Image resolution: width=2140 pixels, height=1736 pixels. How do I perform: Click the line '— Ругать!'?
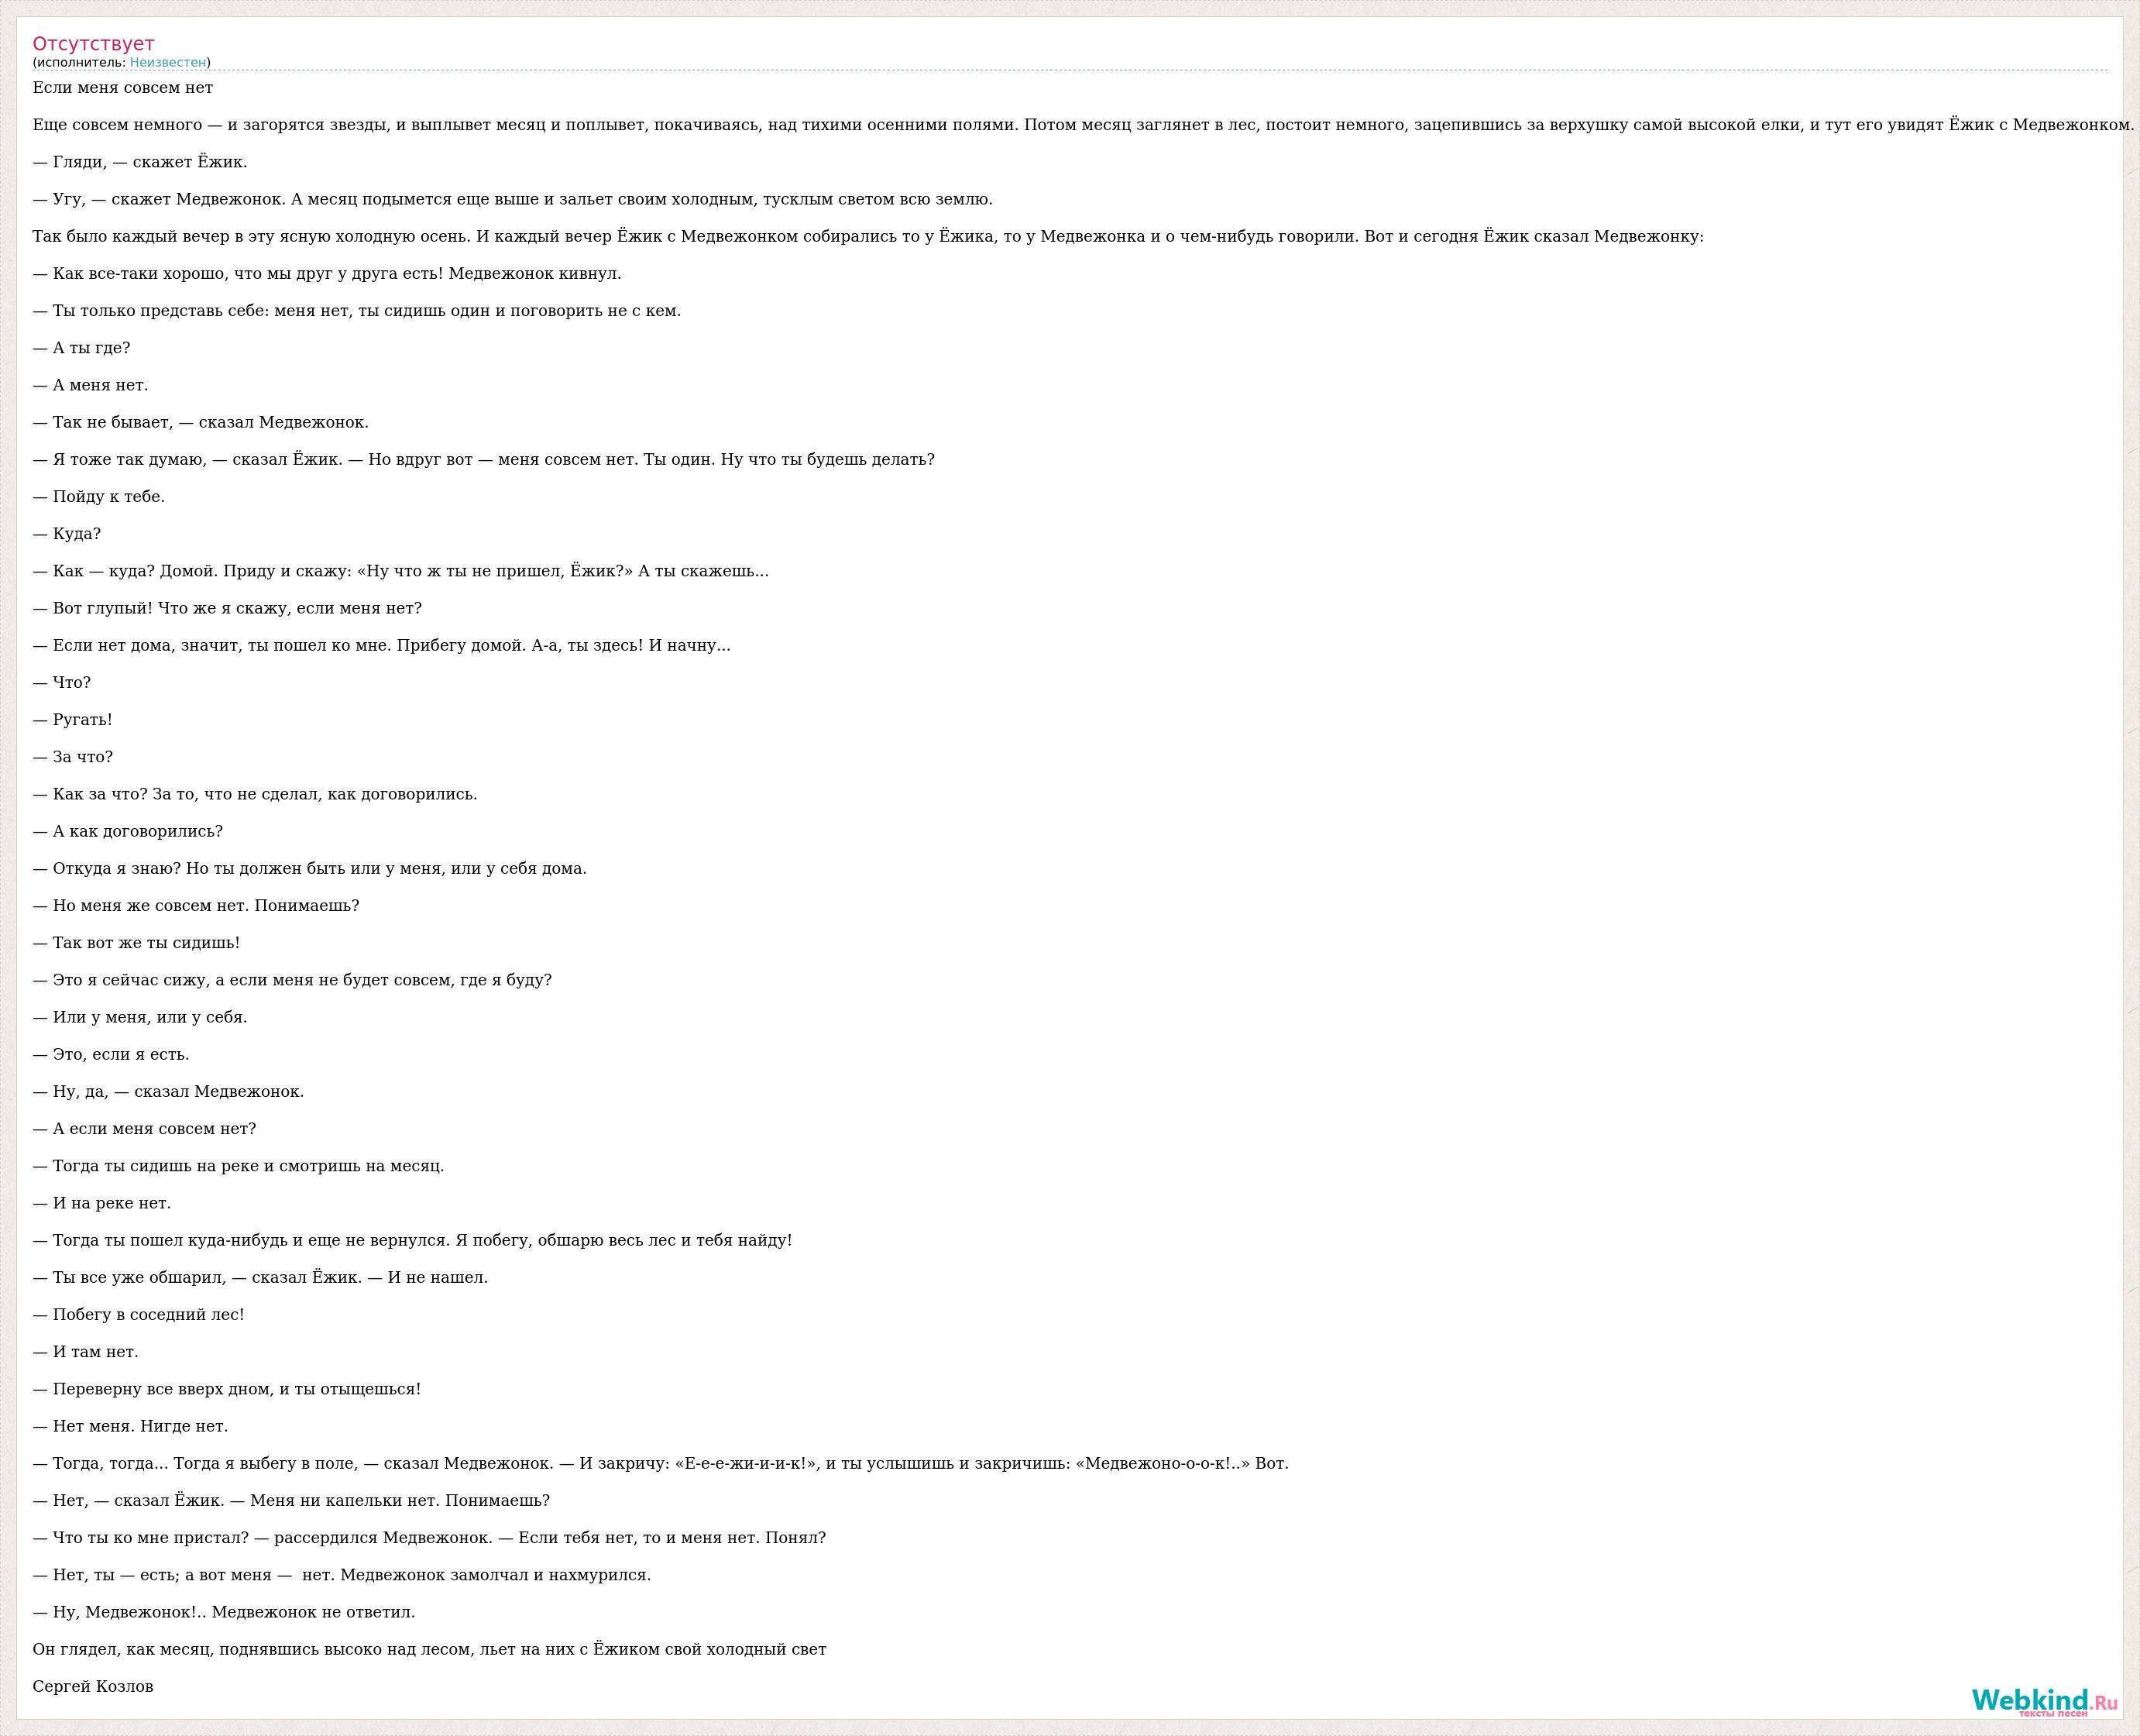pyautogui.click(x=73, y=720)
